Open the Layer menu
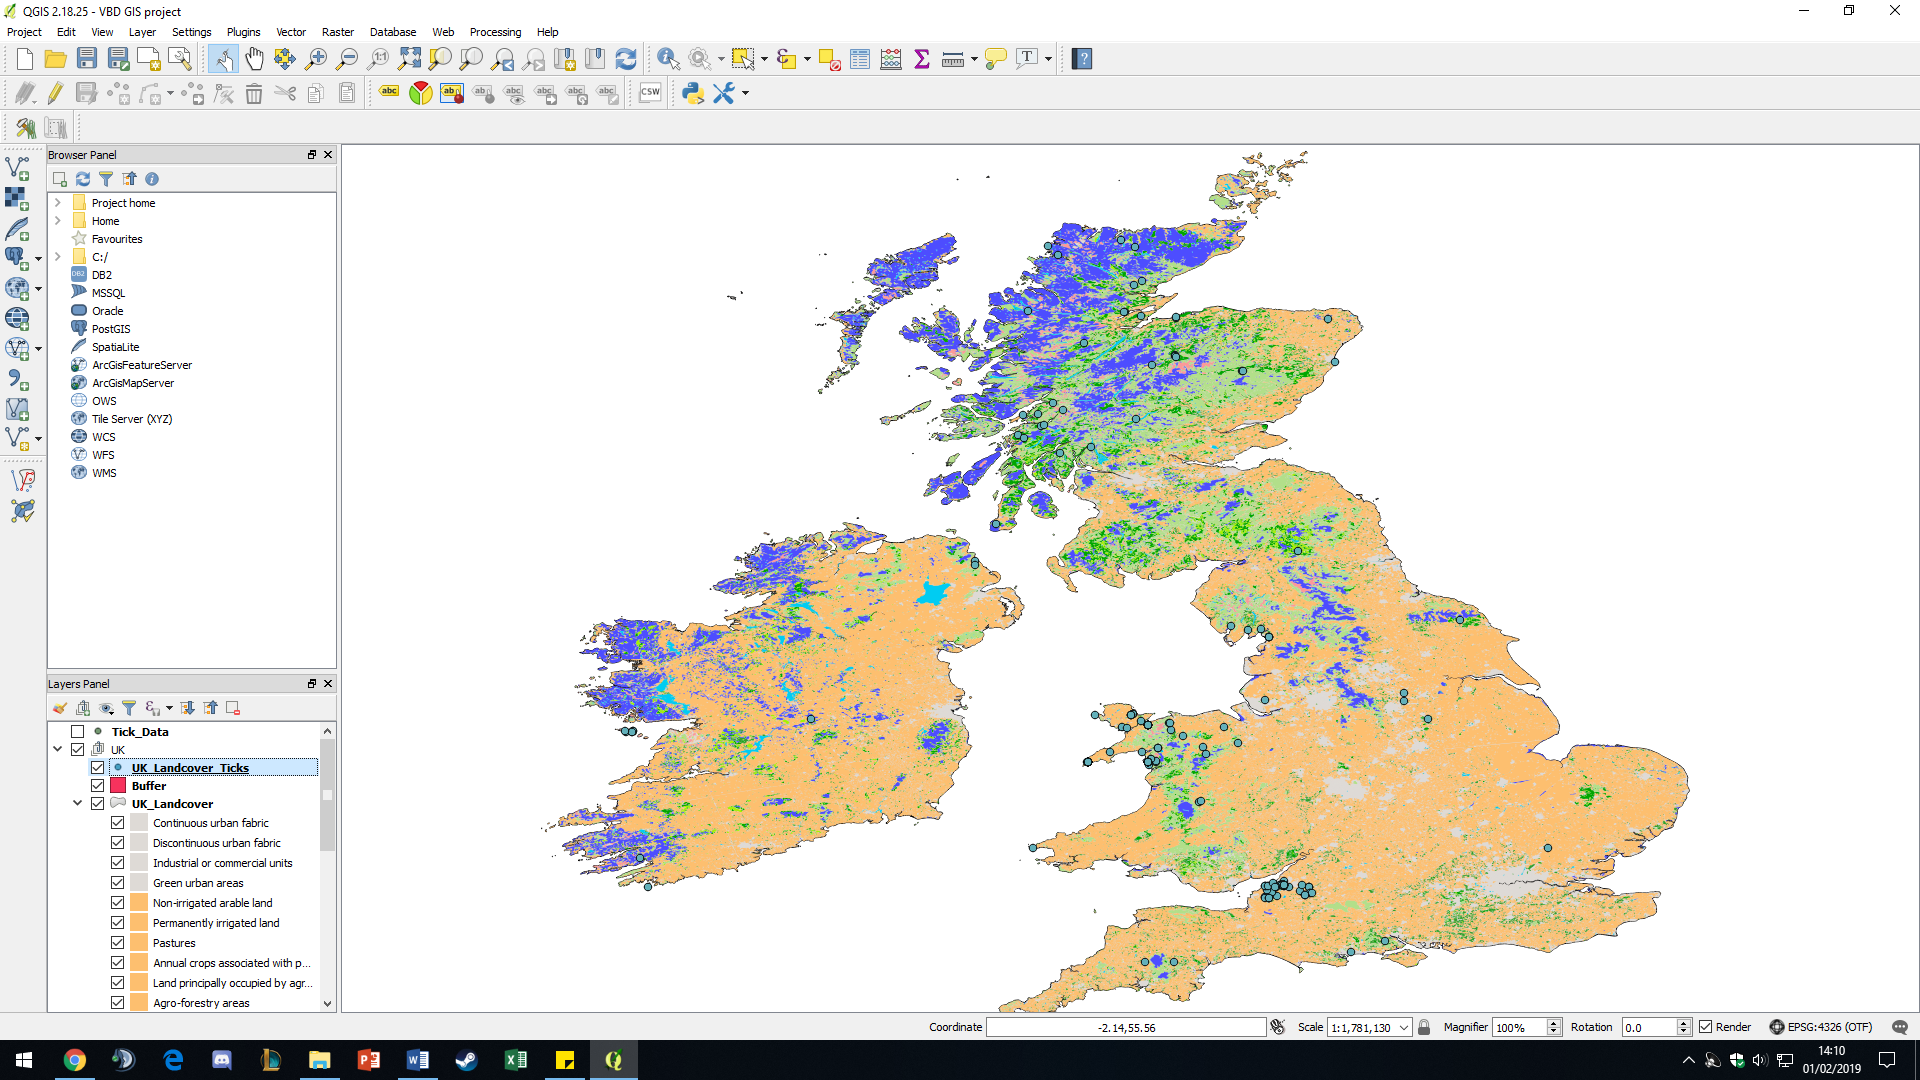The width and height of the screenshot is (1920, 1080). point(142,32)
